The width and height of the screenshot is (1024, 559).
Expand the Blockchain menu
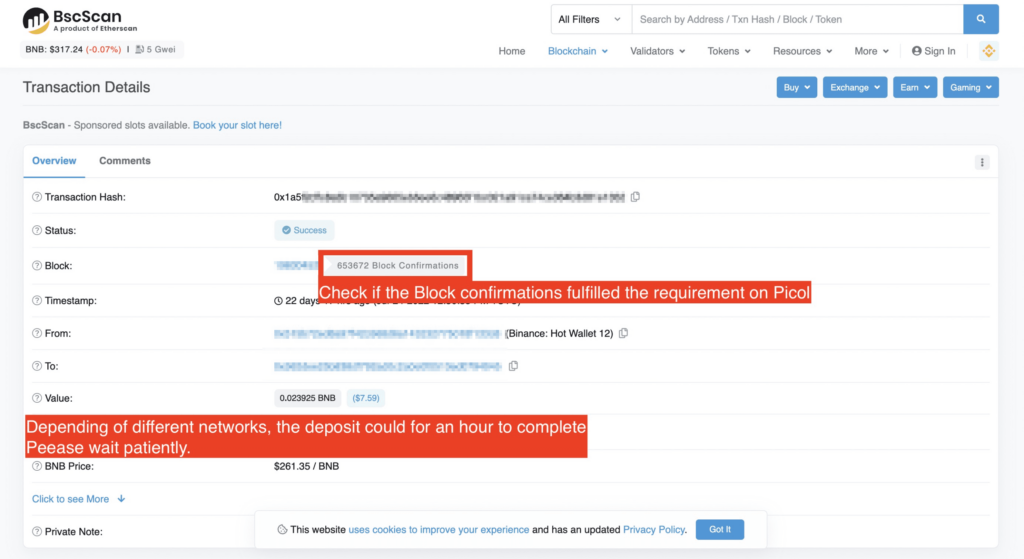click(x=577, y=51)
